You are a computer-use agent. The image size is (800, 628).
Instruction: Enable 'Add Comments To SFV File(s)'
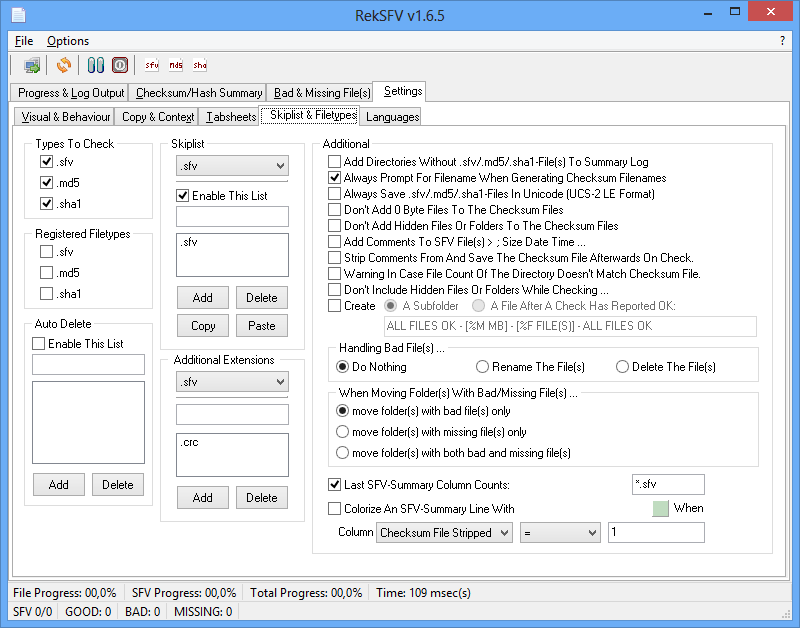coord(334,242)
